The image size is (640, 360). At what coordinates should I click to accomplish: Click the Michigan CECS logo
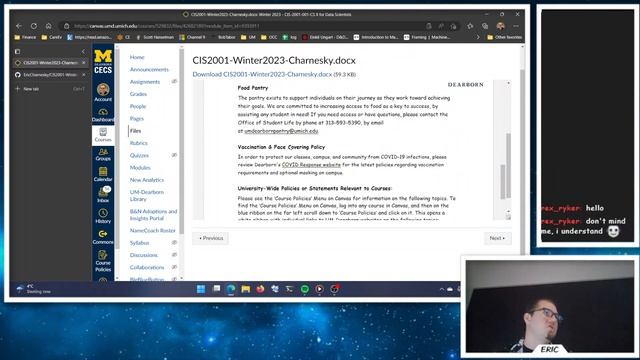(x=103, y=61)
